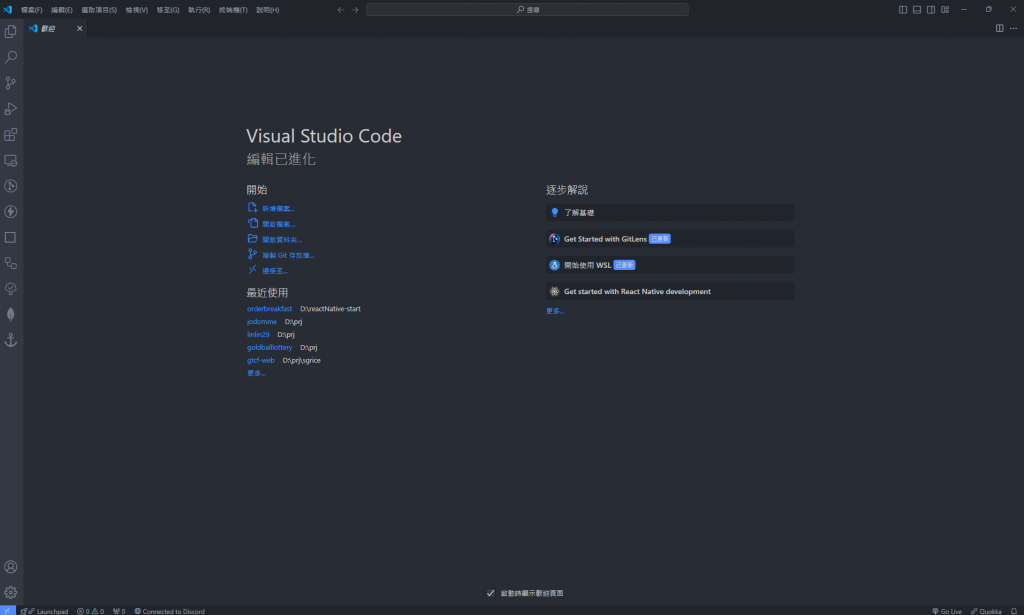1024x615 pixels.
Task: Open the GitLens view in activity bar
Action: (x=10, y=186)
